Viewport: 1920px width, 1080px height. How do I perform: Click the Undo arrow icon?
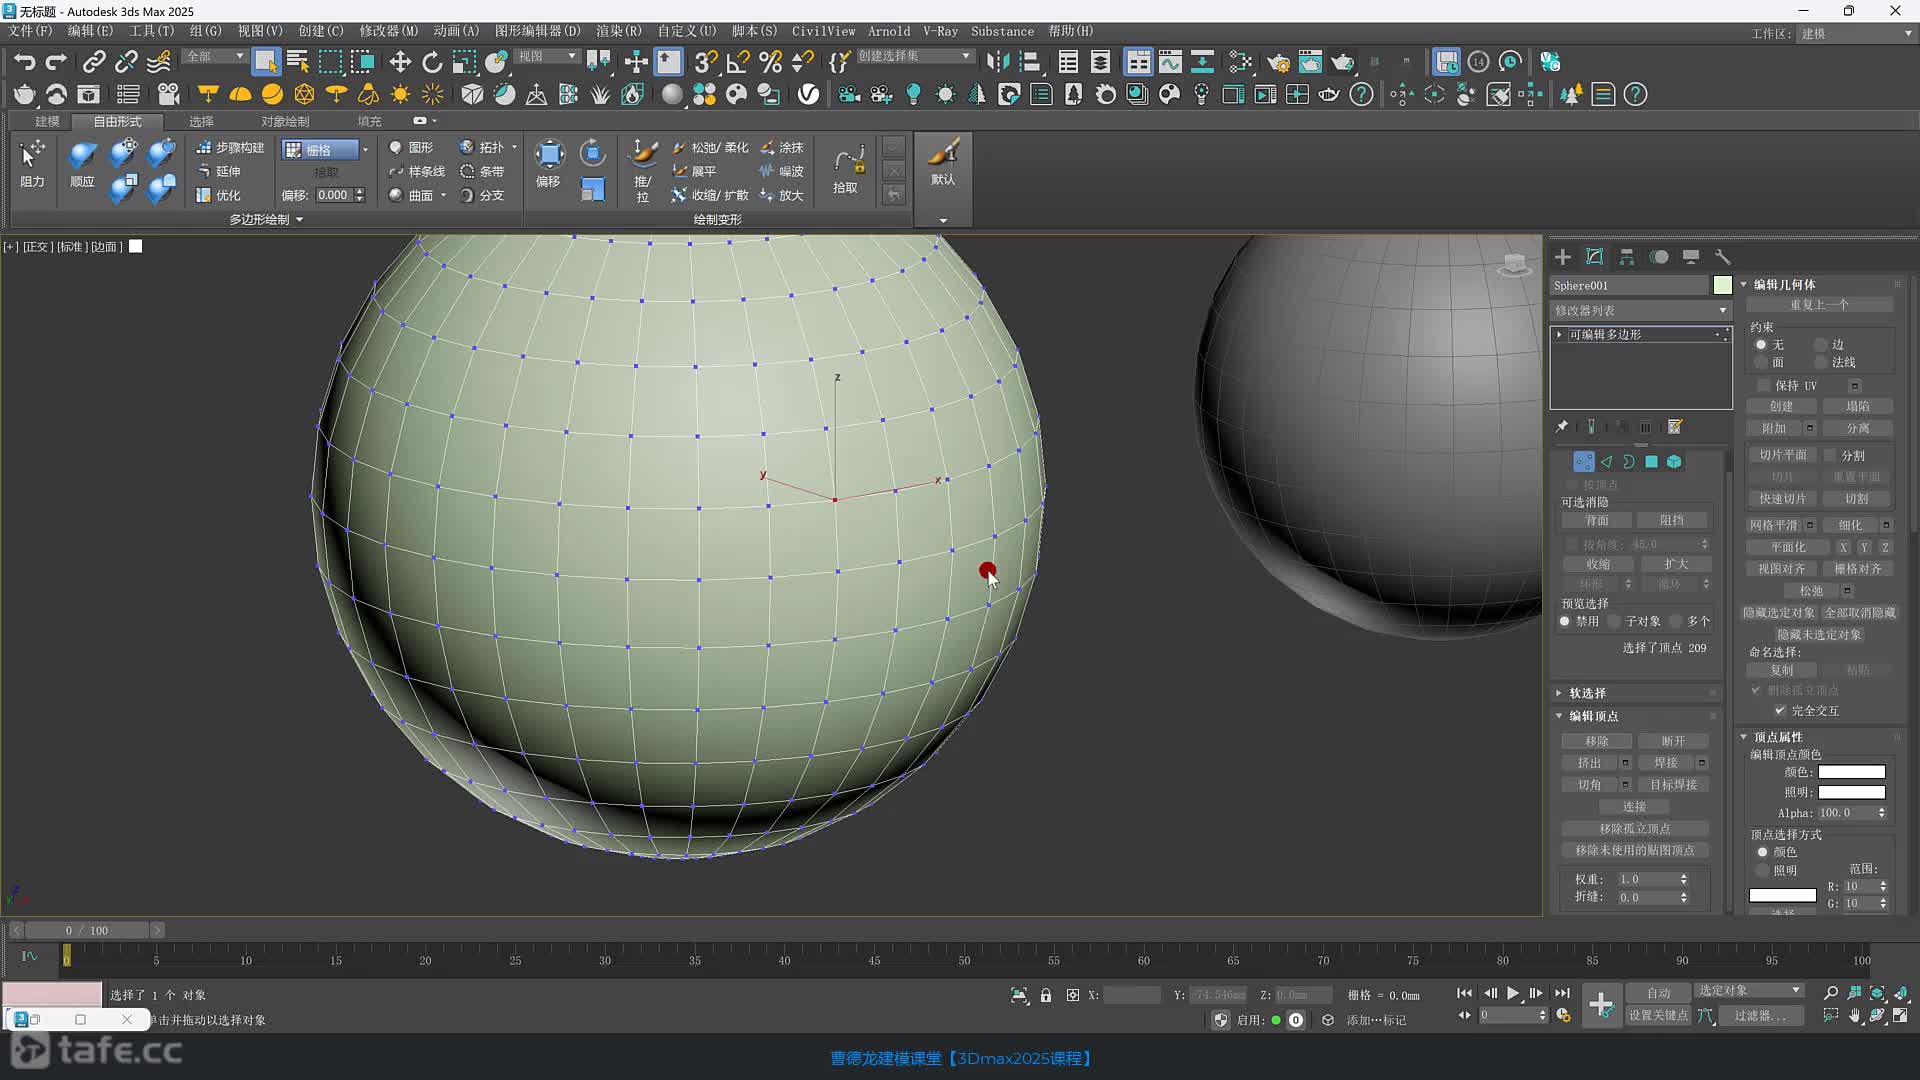click(24, 62)
